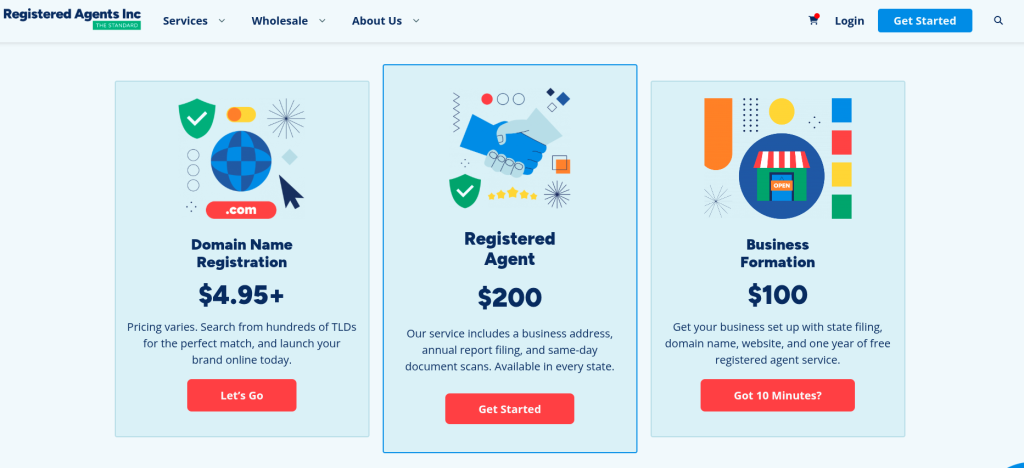This screenshot has width=1024, height=468.
Task: Click the blue Get Started header button
Action: pyautogui.click(x=924, y=21)
